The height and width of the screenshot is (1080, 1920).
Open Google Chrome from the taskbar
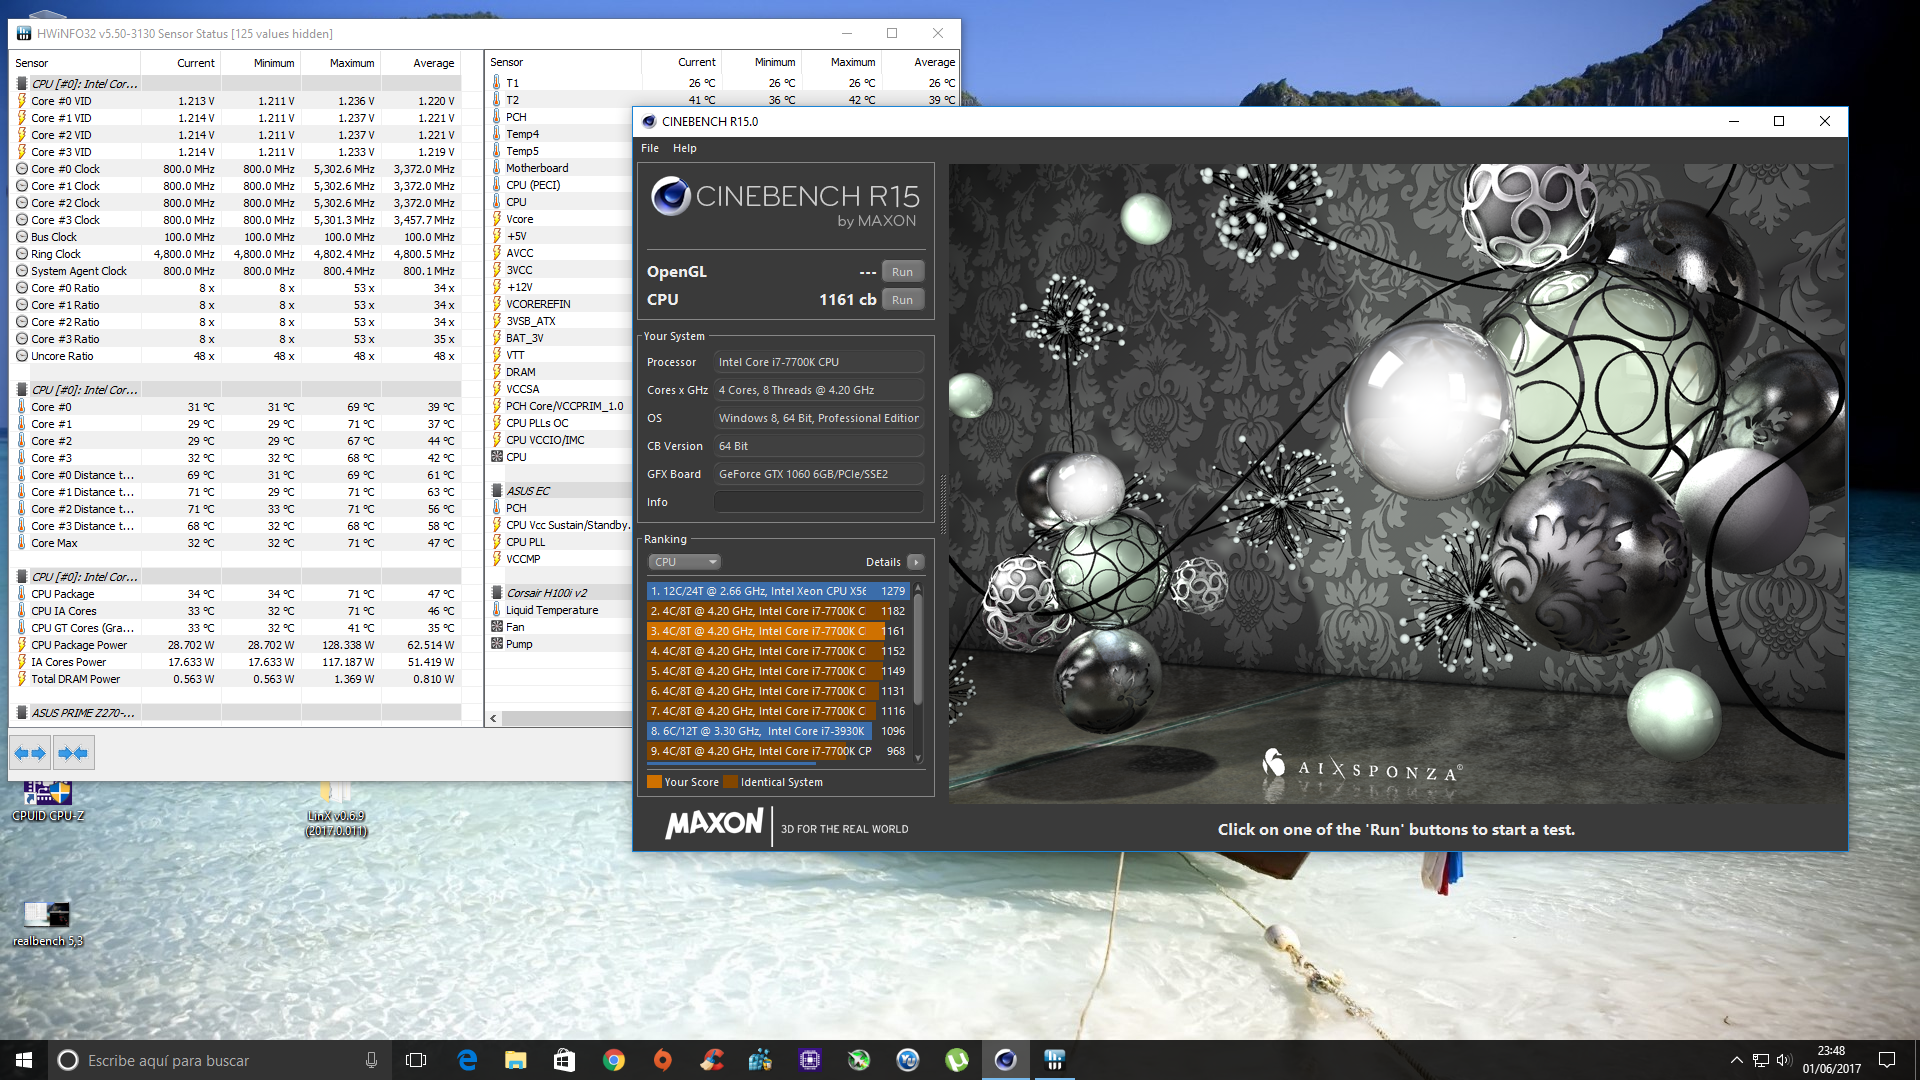click(614, 1060)
